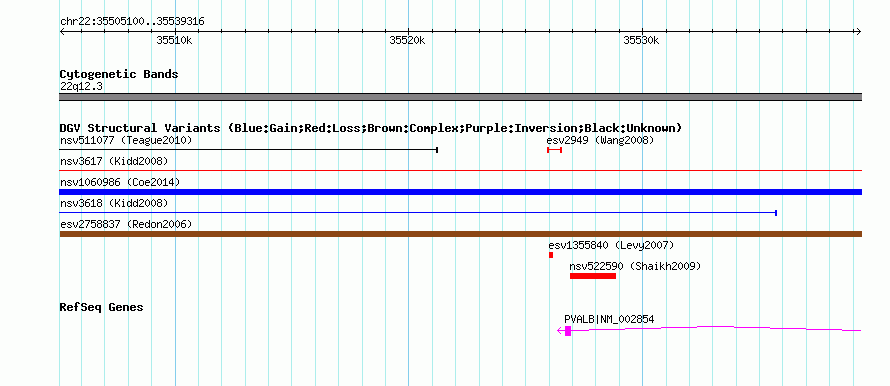Click the nsv522590 (Shaikh2009) variant label

[x=635, y=266]
